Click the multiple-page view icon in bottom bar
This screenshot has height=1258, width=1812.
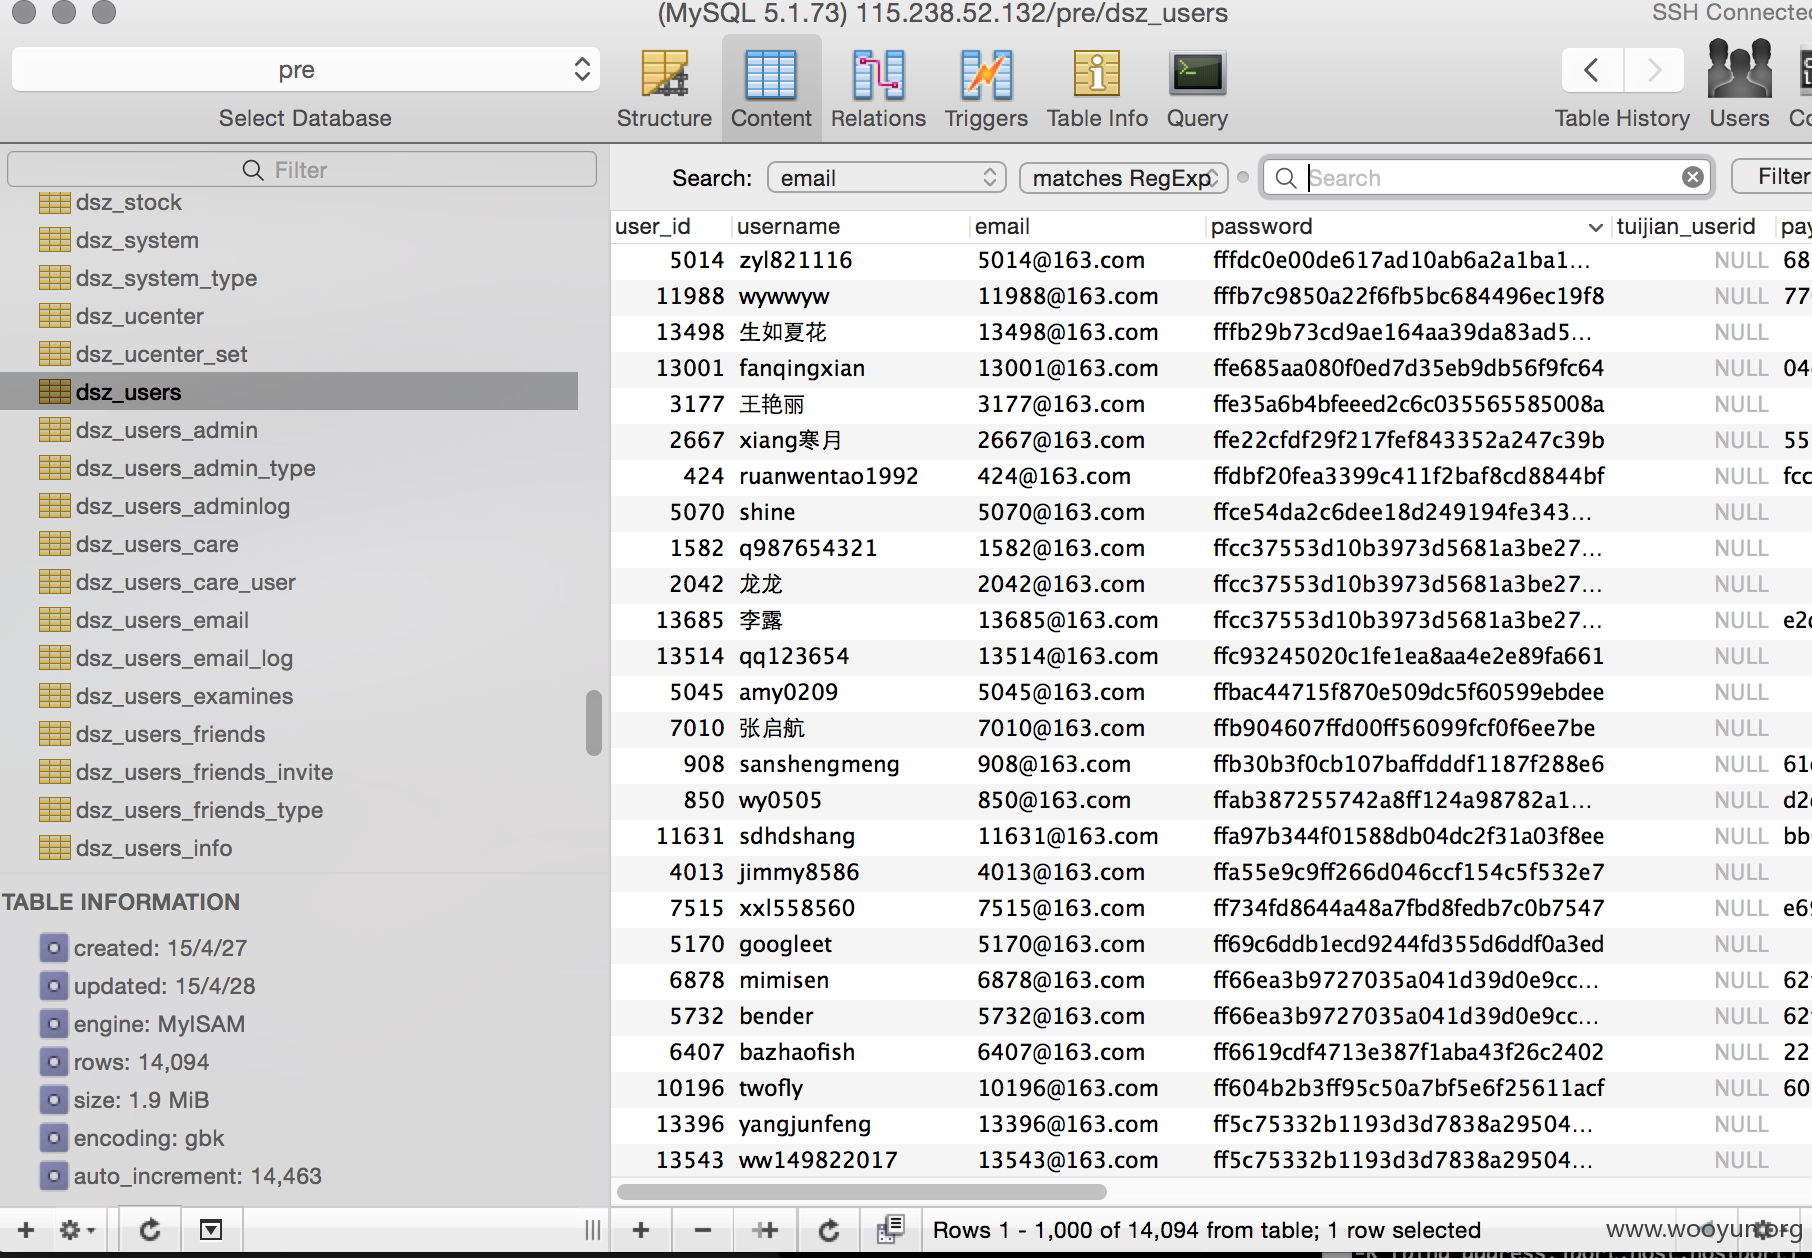tap(890, 1230)
